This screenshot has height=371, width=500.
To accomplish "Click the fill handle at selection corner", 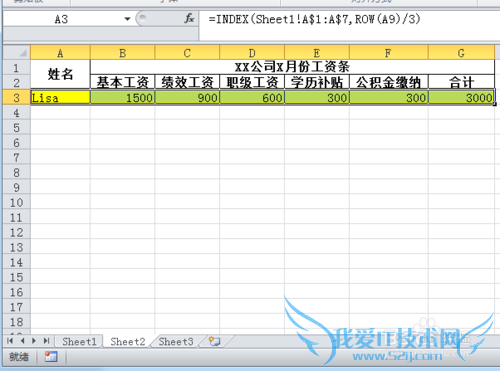I will [495, 104].
